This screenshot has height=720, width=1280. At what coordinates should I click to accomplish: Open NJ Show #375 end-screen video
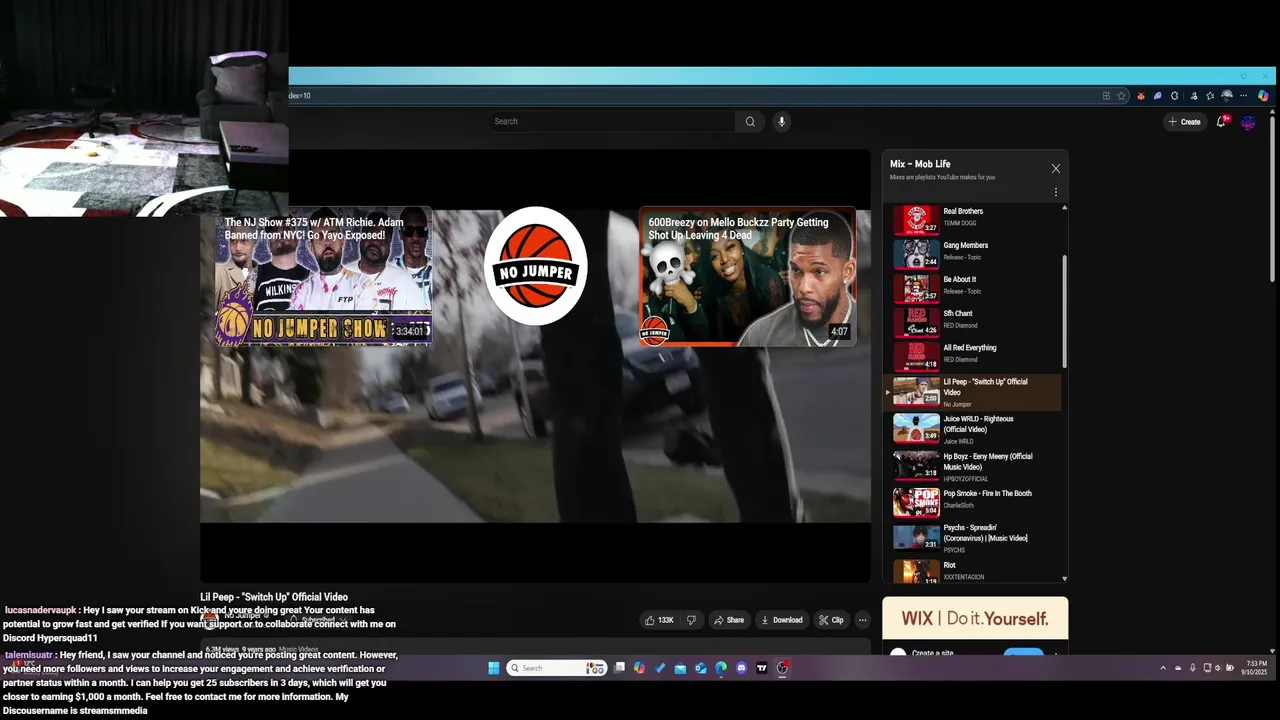(x=323, y=276)
